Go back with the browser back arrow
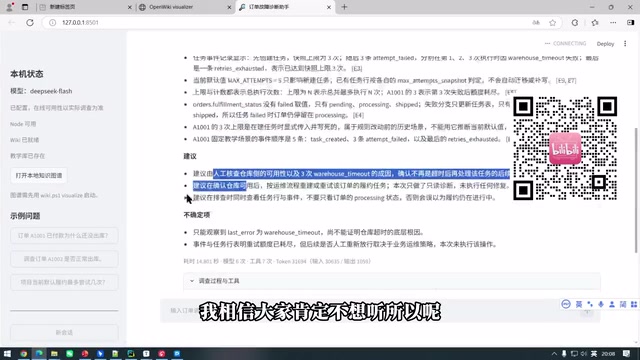Screen dimensions: 640x360 (x=11, y=22)
